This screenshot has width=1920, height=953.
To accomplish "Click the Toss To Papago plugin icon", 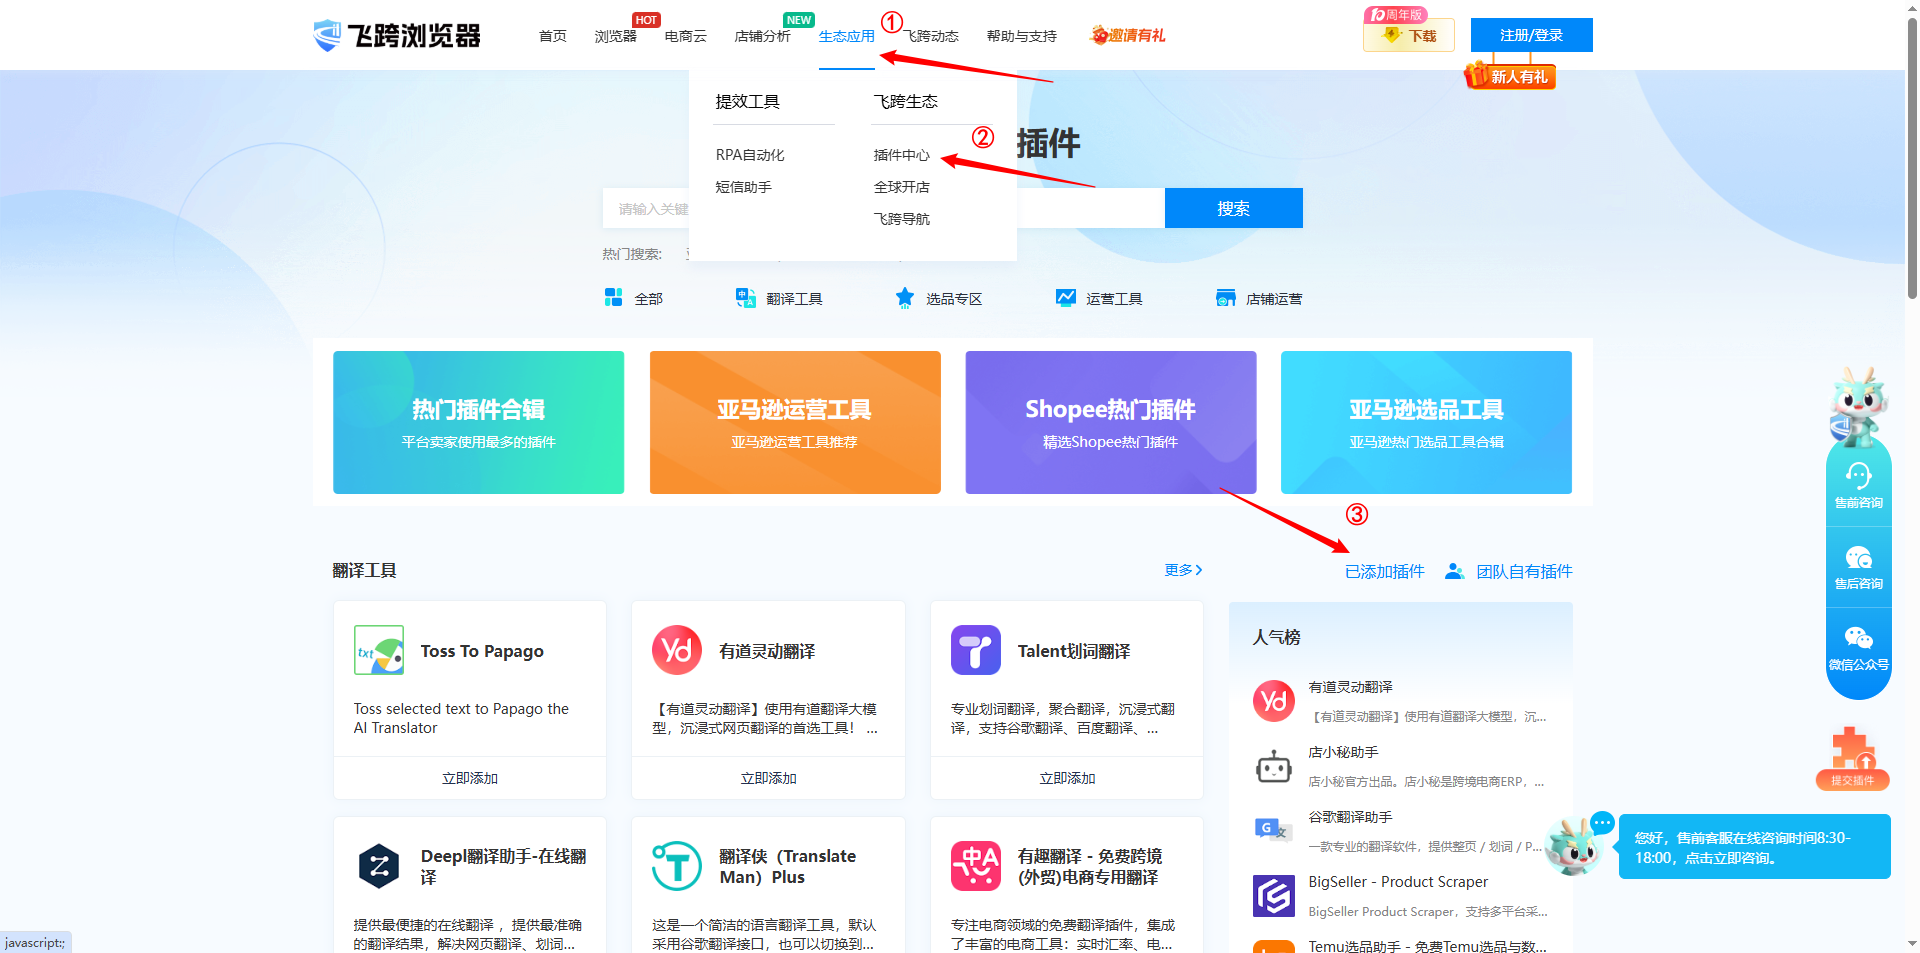I will [379, 651].
